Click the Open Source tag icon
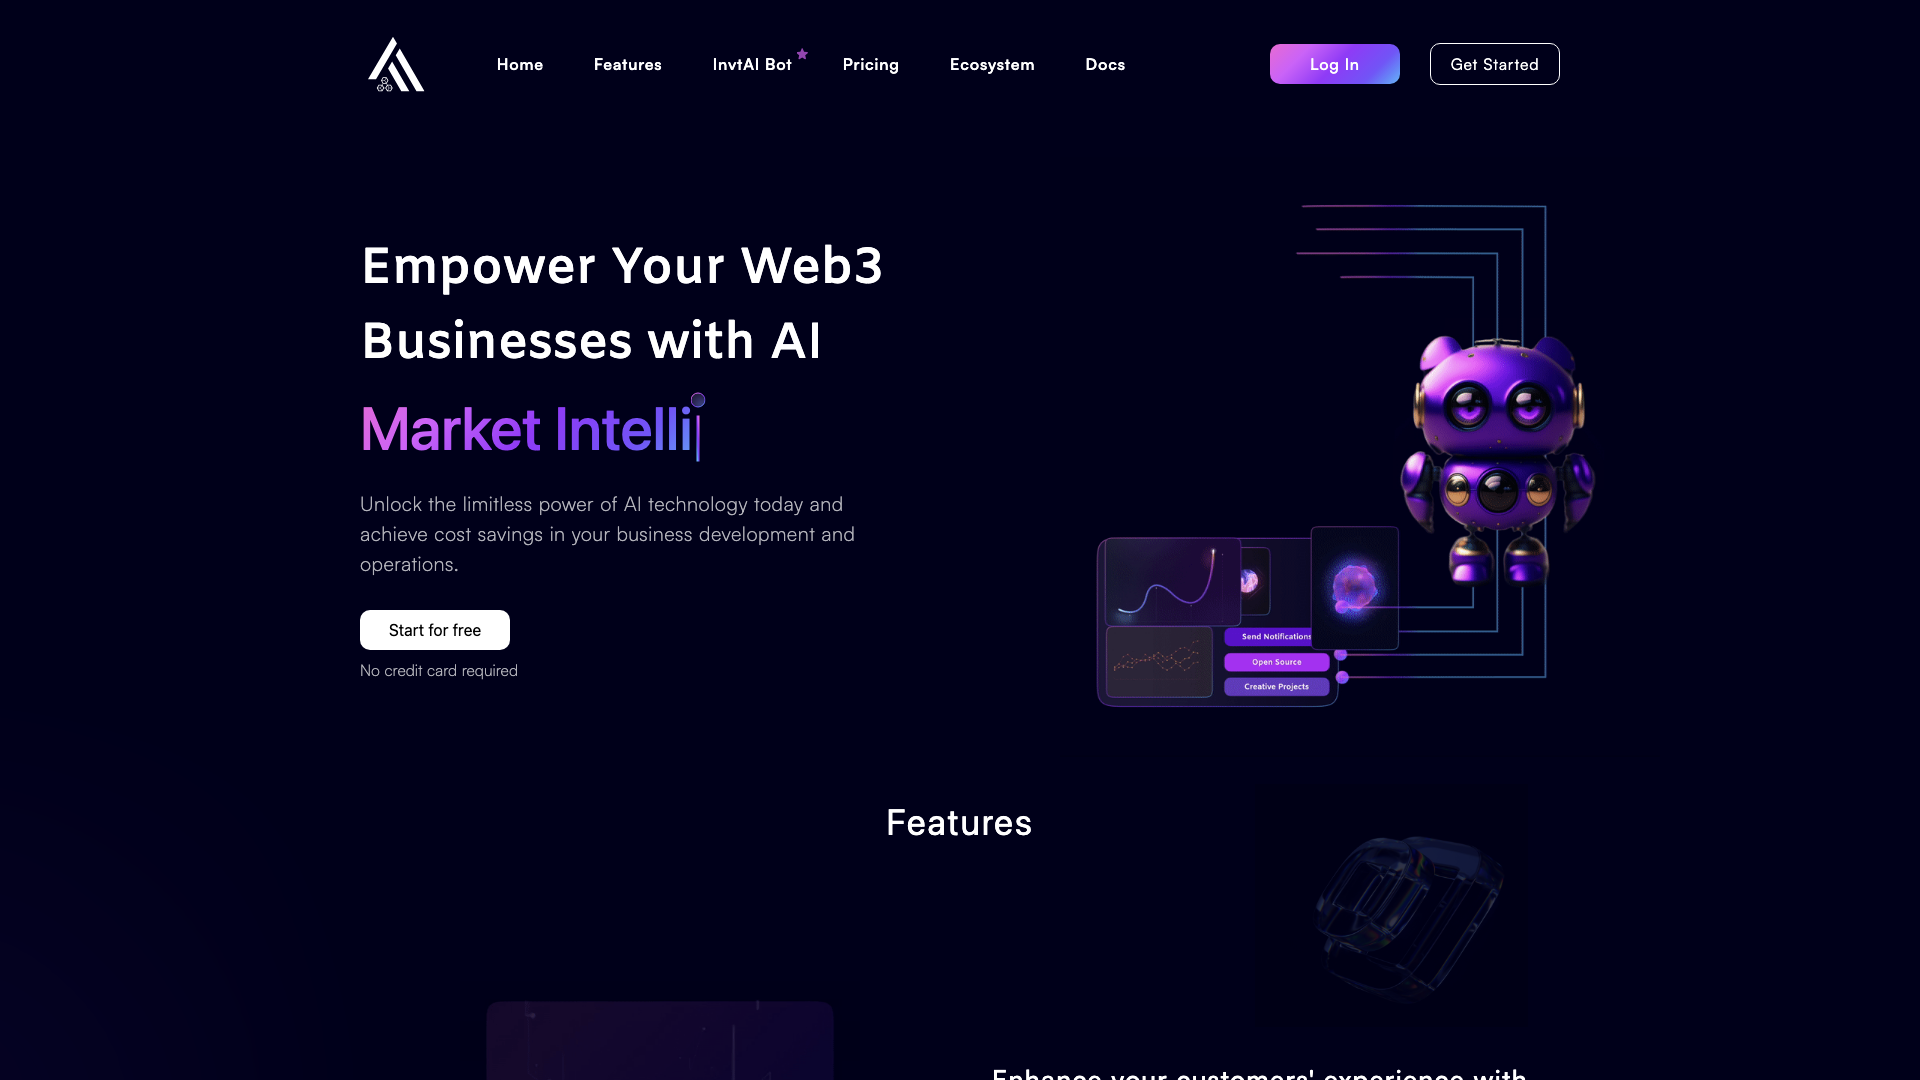 point(1276,661)
